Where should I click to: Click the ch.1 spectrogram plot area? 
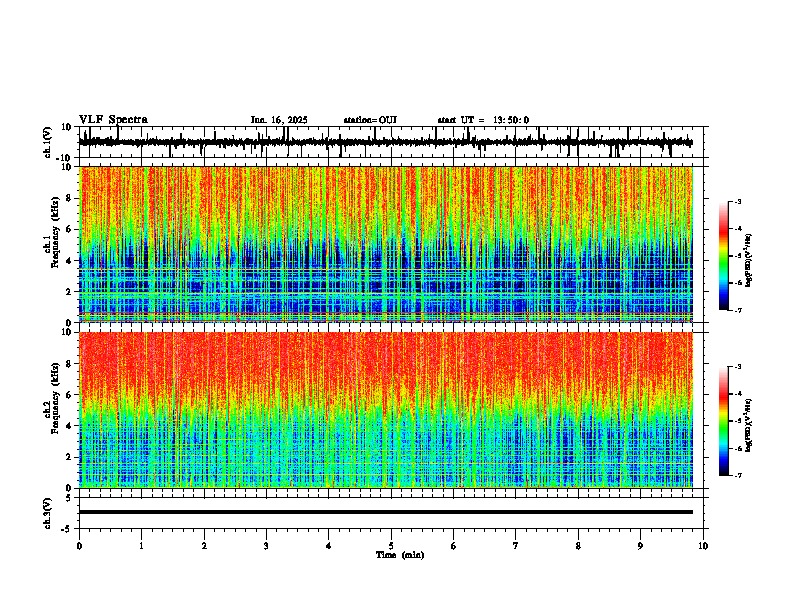(386, 244)
